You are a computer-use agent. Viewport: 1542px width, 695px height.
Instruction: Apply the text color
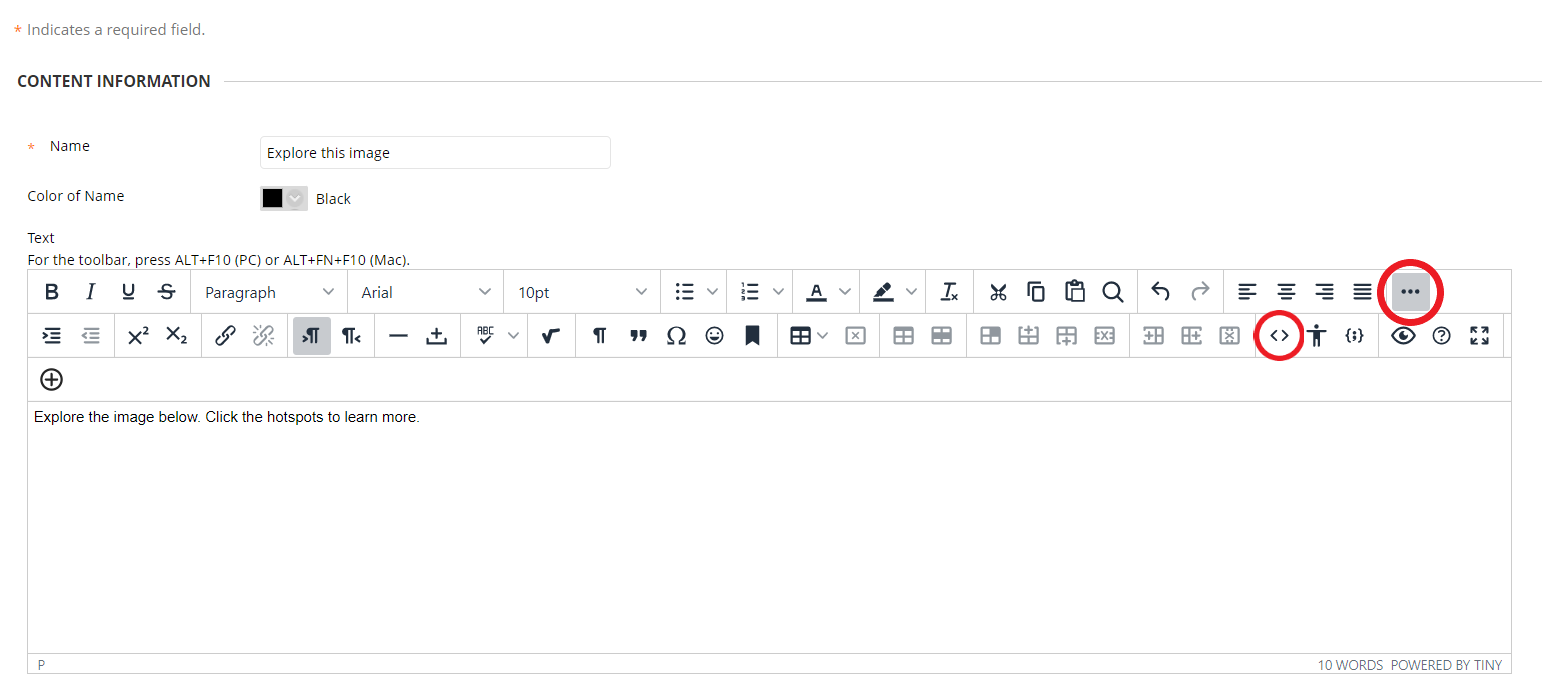click(x=816, y=292)
